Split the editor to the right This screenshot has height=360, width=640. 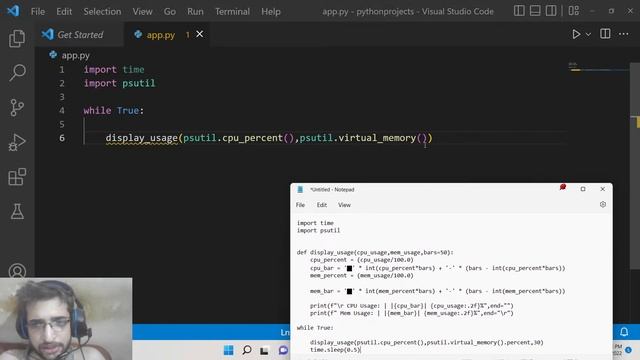tap(605, 34)
